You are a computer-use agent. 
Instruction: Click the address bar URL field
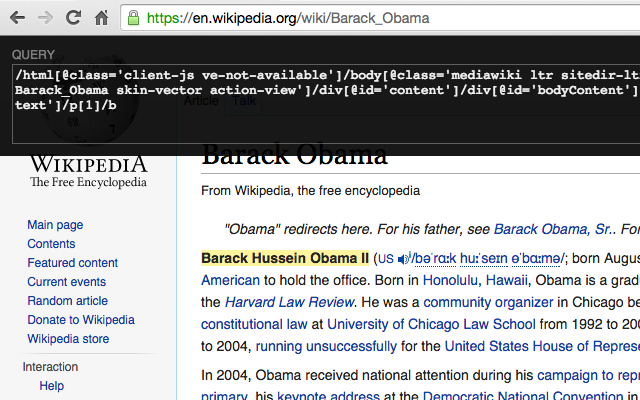coord(380,18)
